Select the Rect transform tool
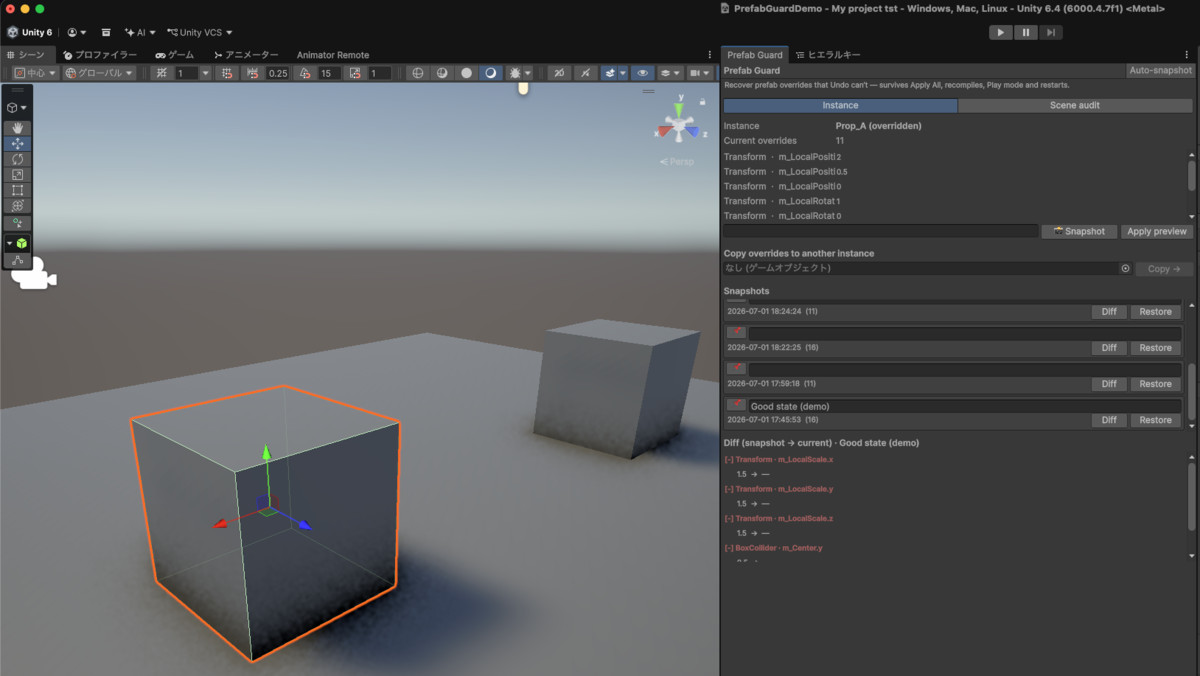Screen dimensions: 1200x676 point(17,190)
